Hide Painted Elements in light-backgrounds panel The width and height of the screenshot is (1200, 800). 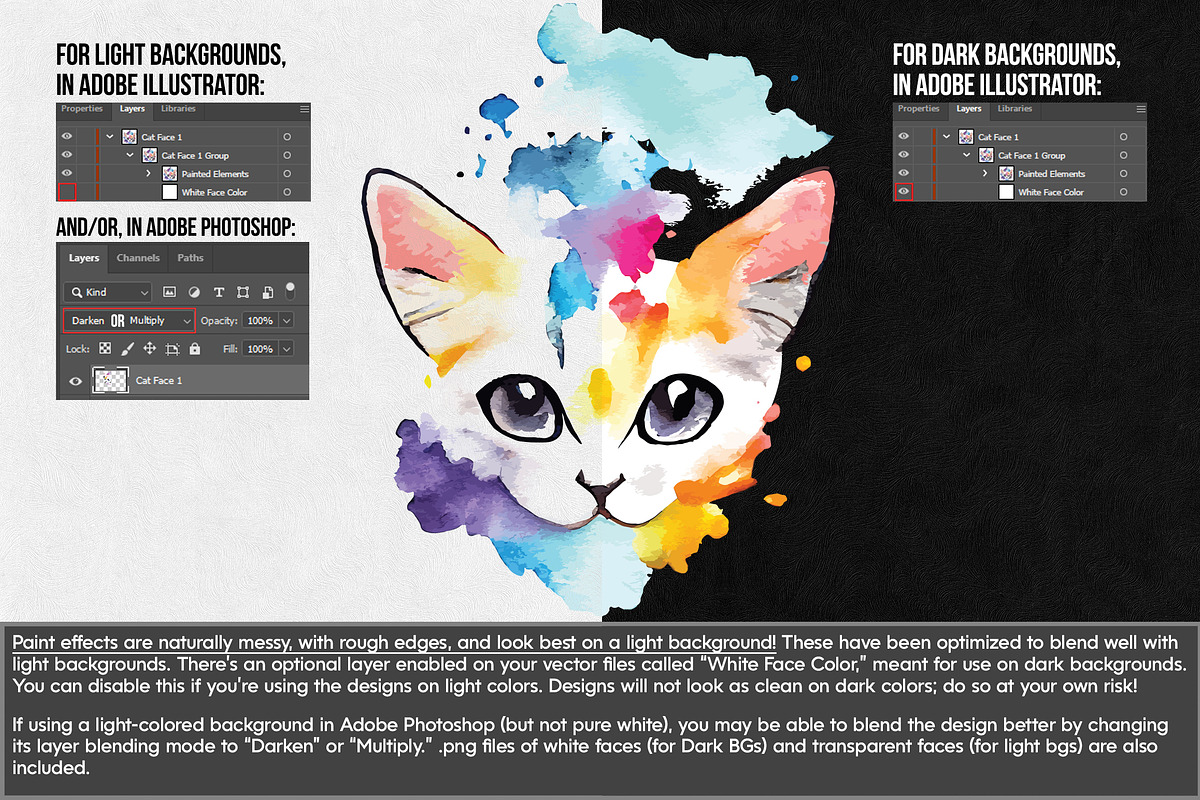point(67,174)
